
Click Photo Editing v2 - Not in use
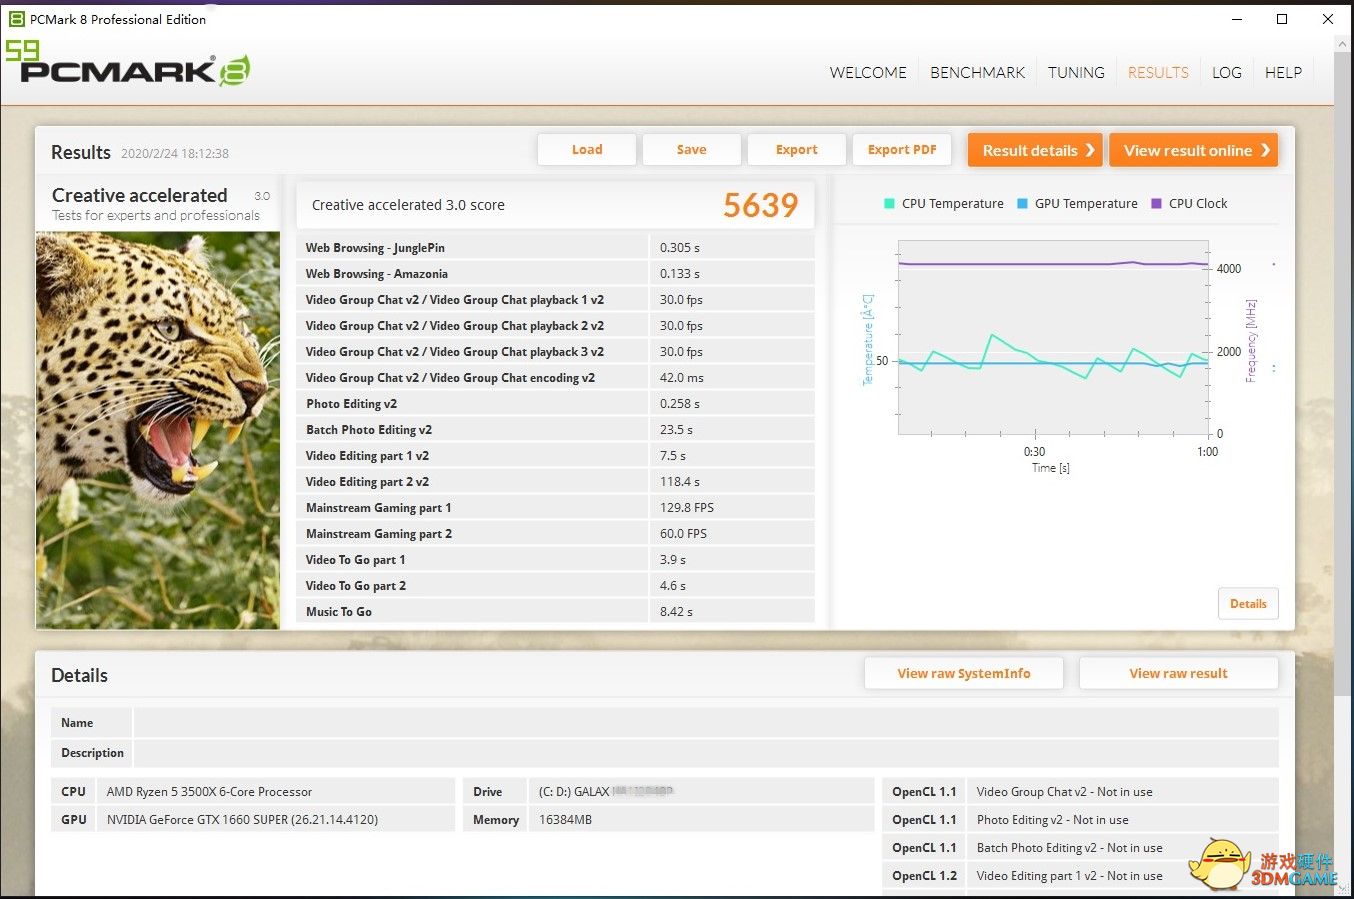point(1052,819)
